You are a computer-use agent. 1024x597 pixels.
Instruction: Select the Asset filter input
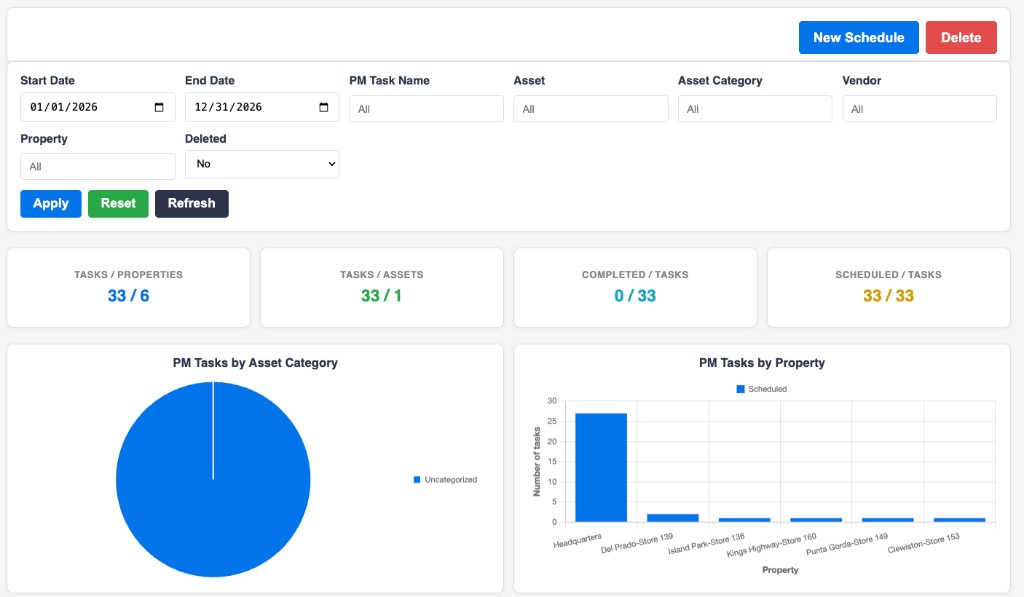(591, 109)
